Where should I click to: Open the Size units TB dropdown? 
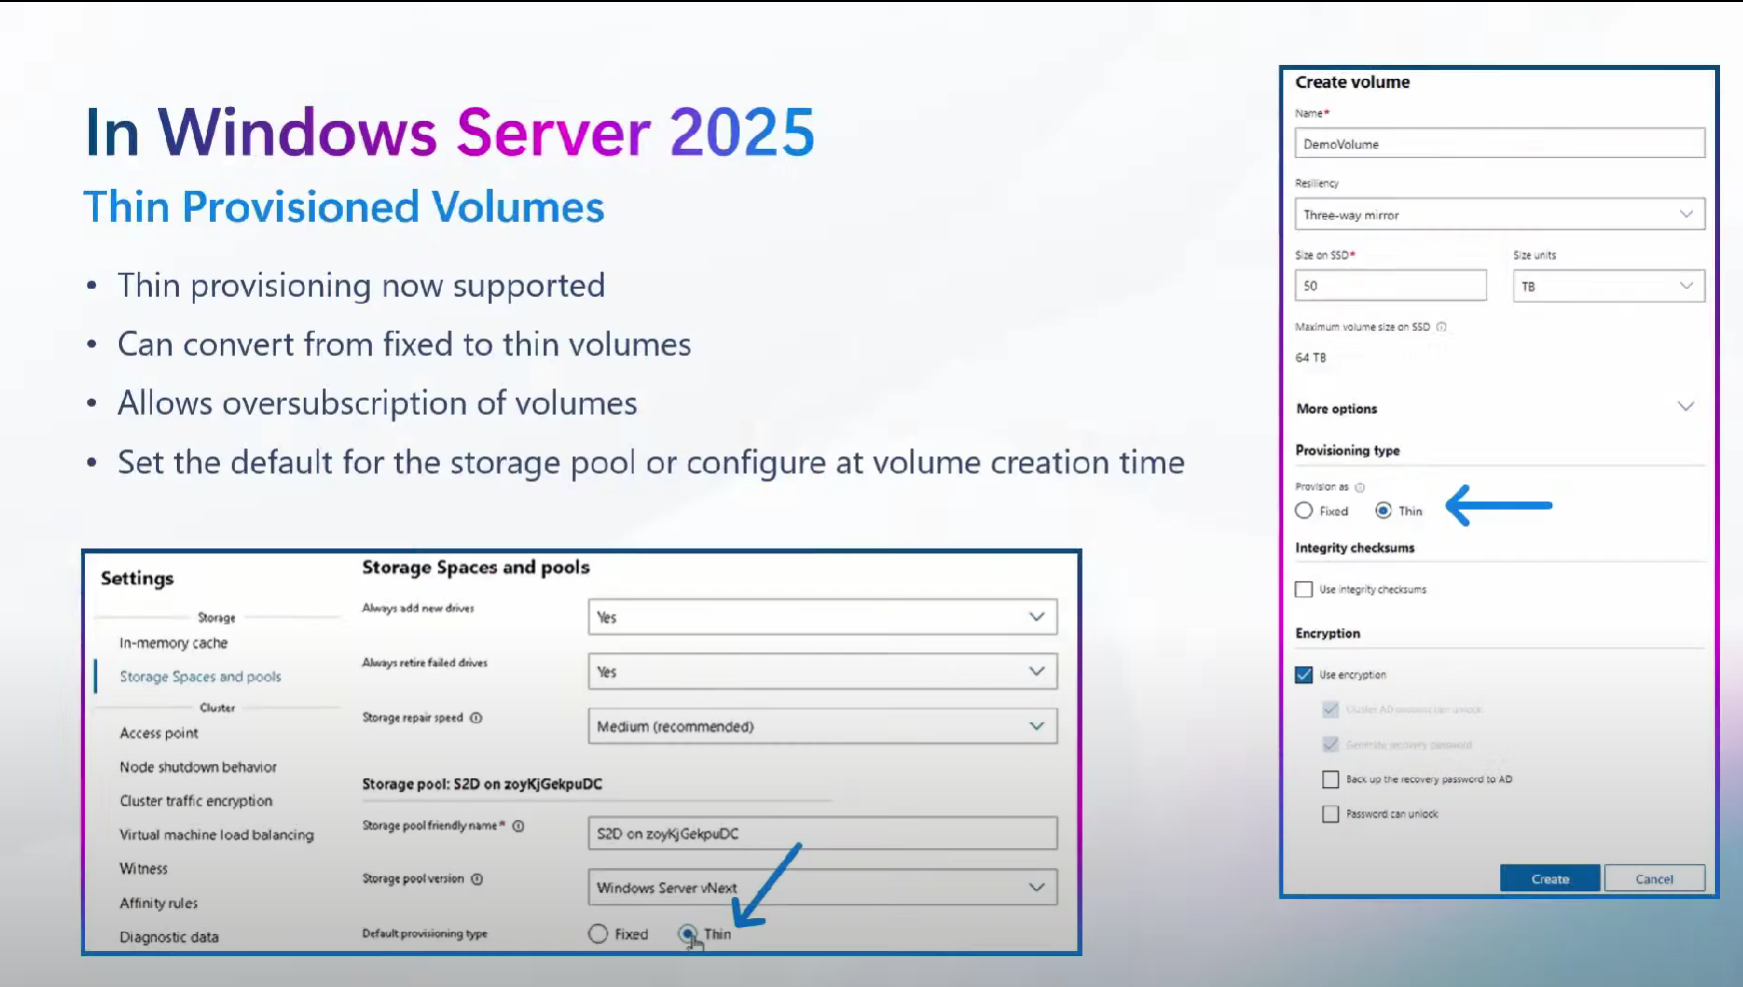coord(1609,286)
